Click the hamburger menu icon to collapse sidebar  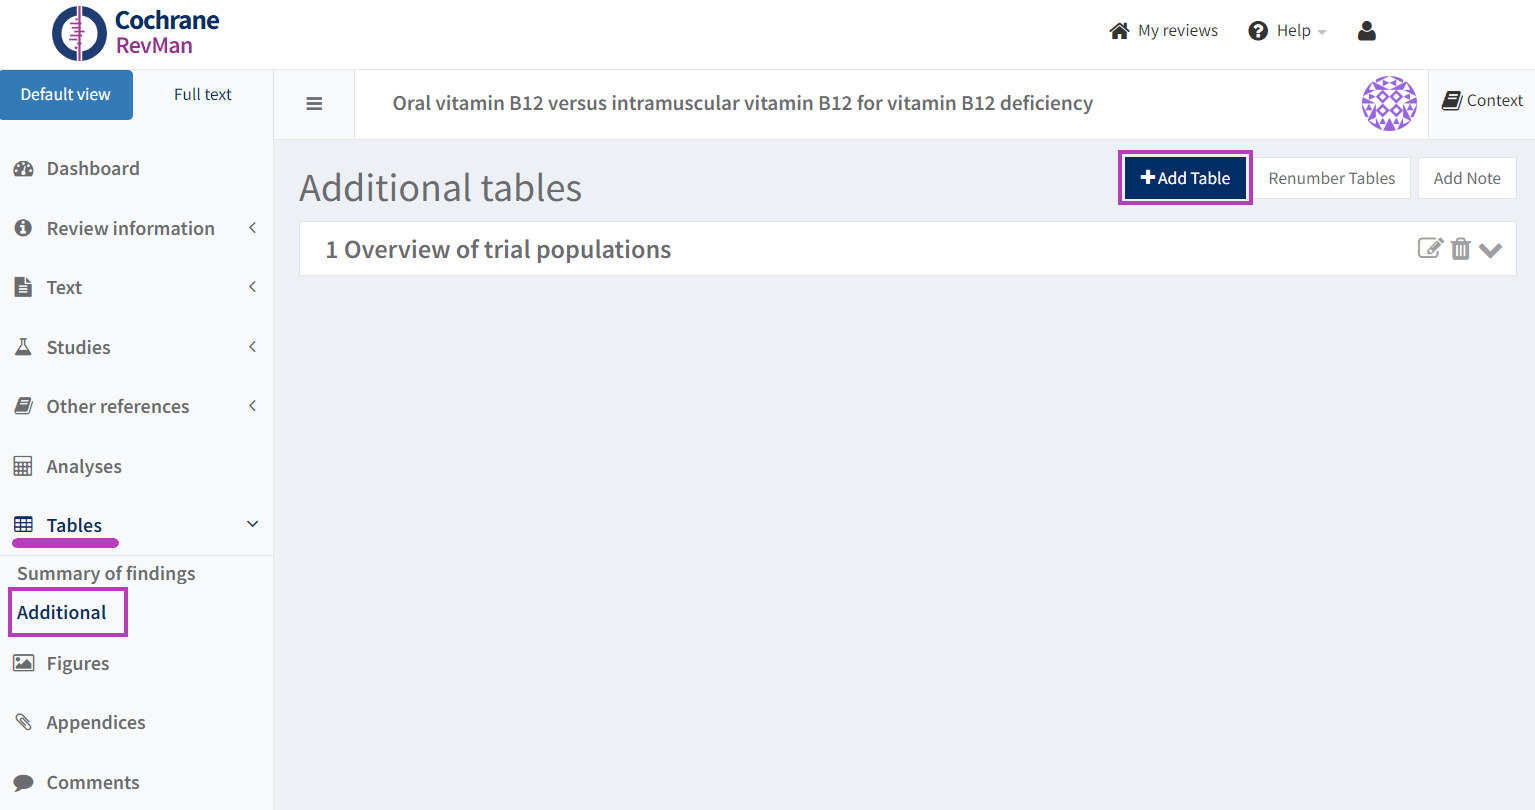point(314,104)
